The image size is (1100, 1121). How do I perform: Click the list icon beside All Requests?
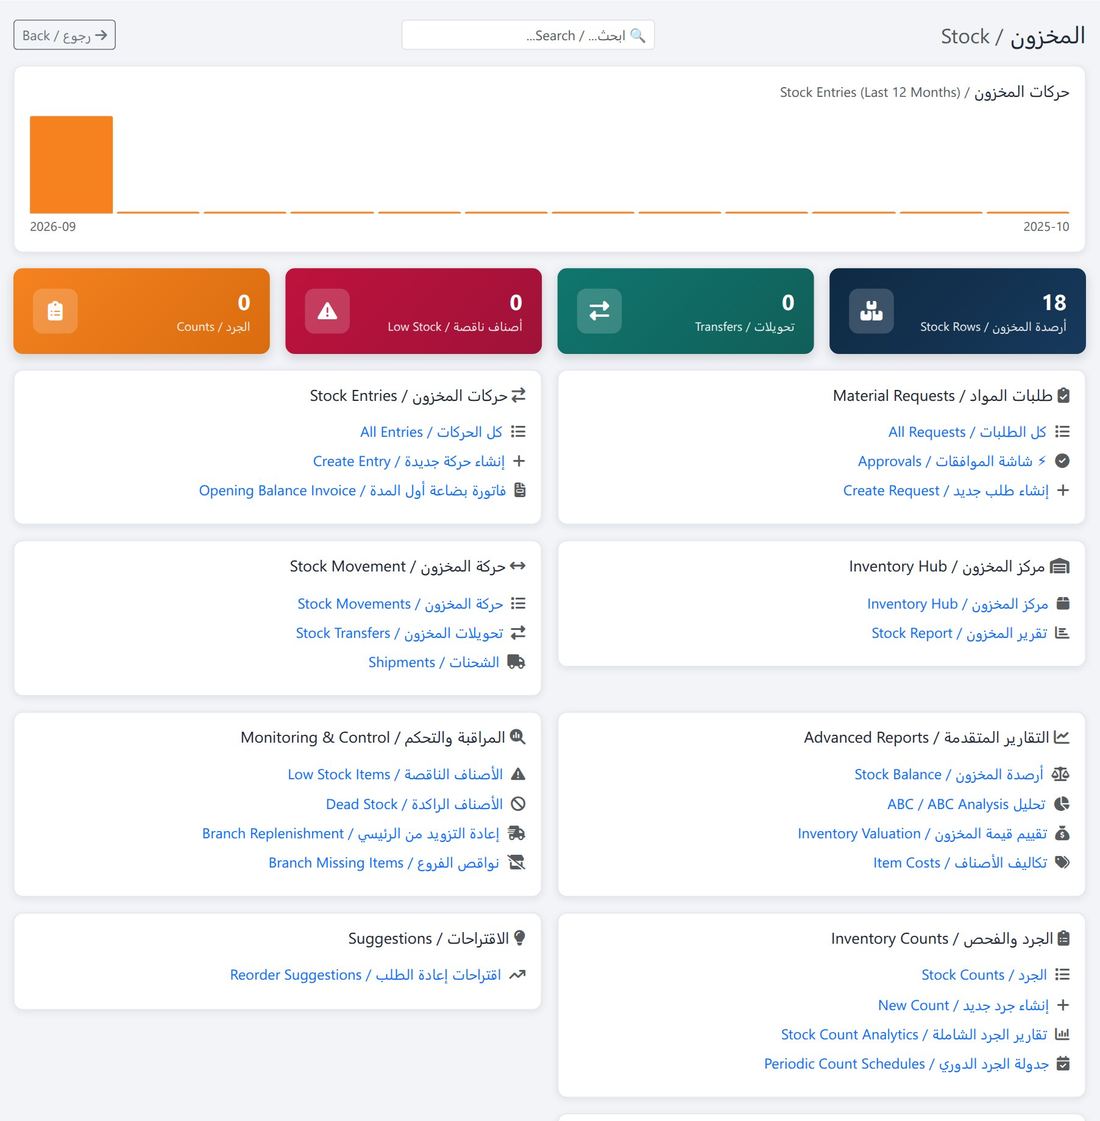1063,432
